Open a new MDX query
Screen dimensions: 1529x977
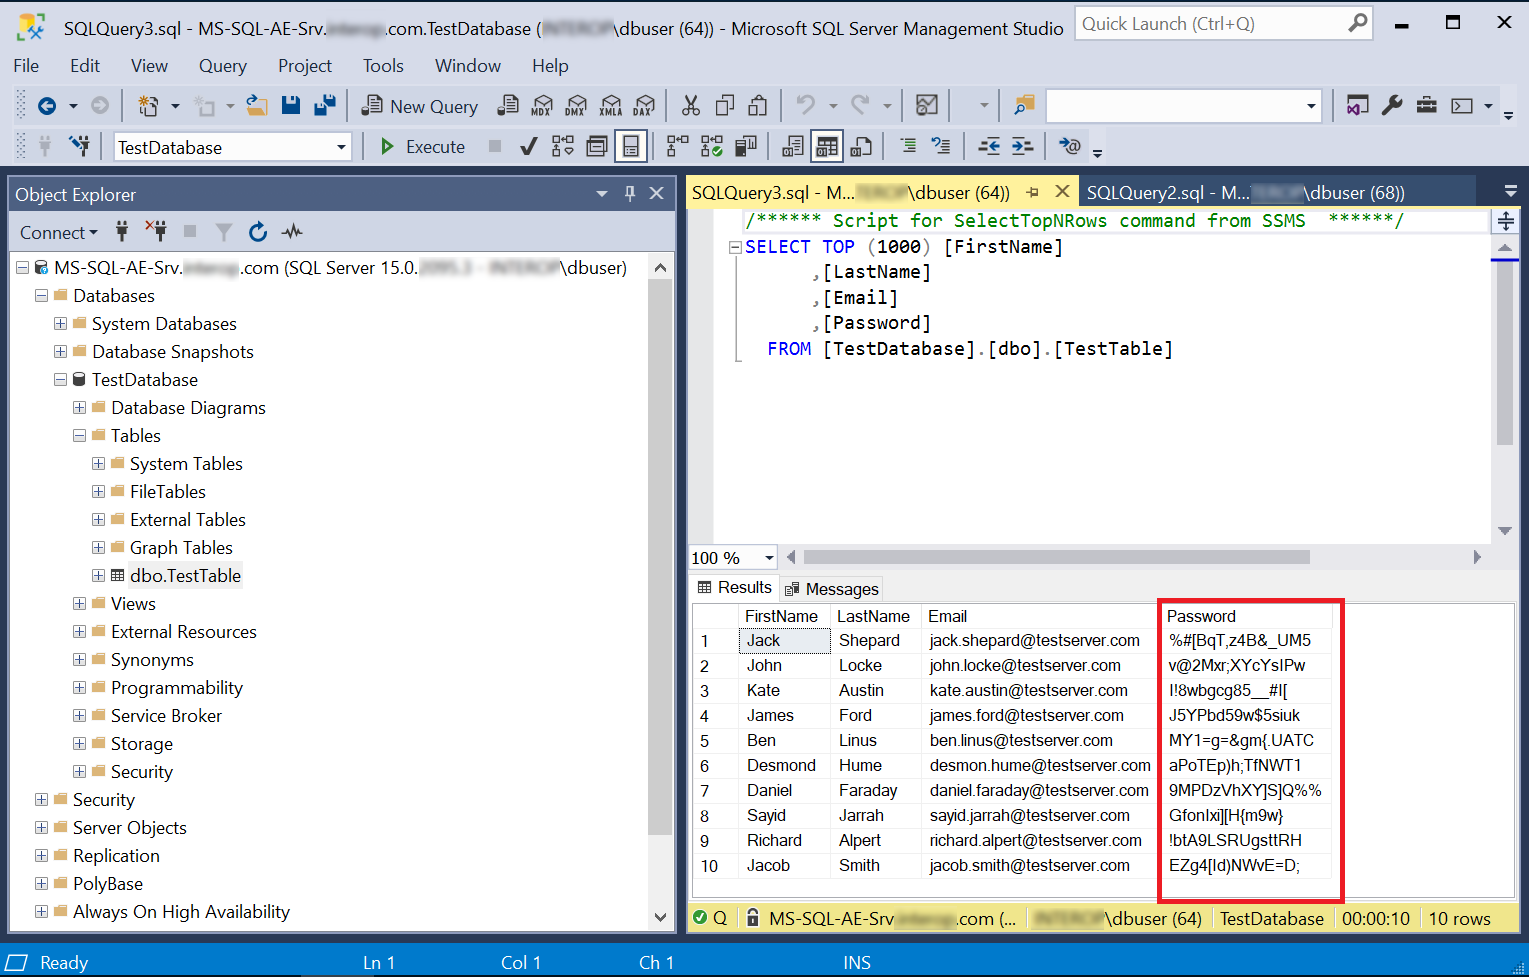pyautogui.click(x=542, y=106)
